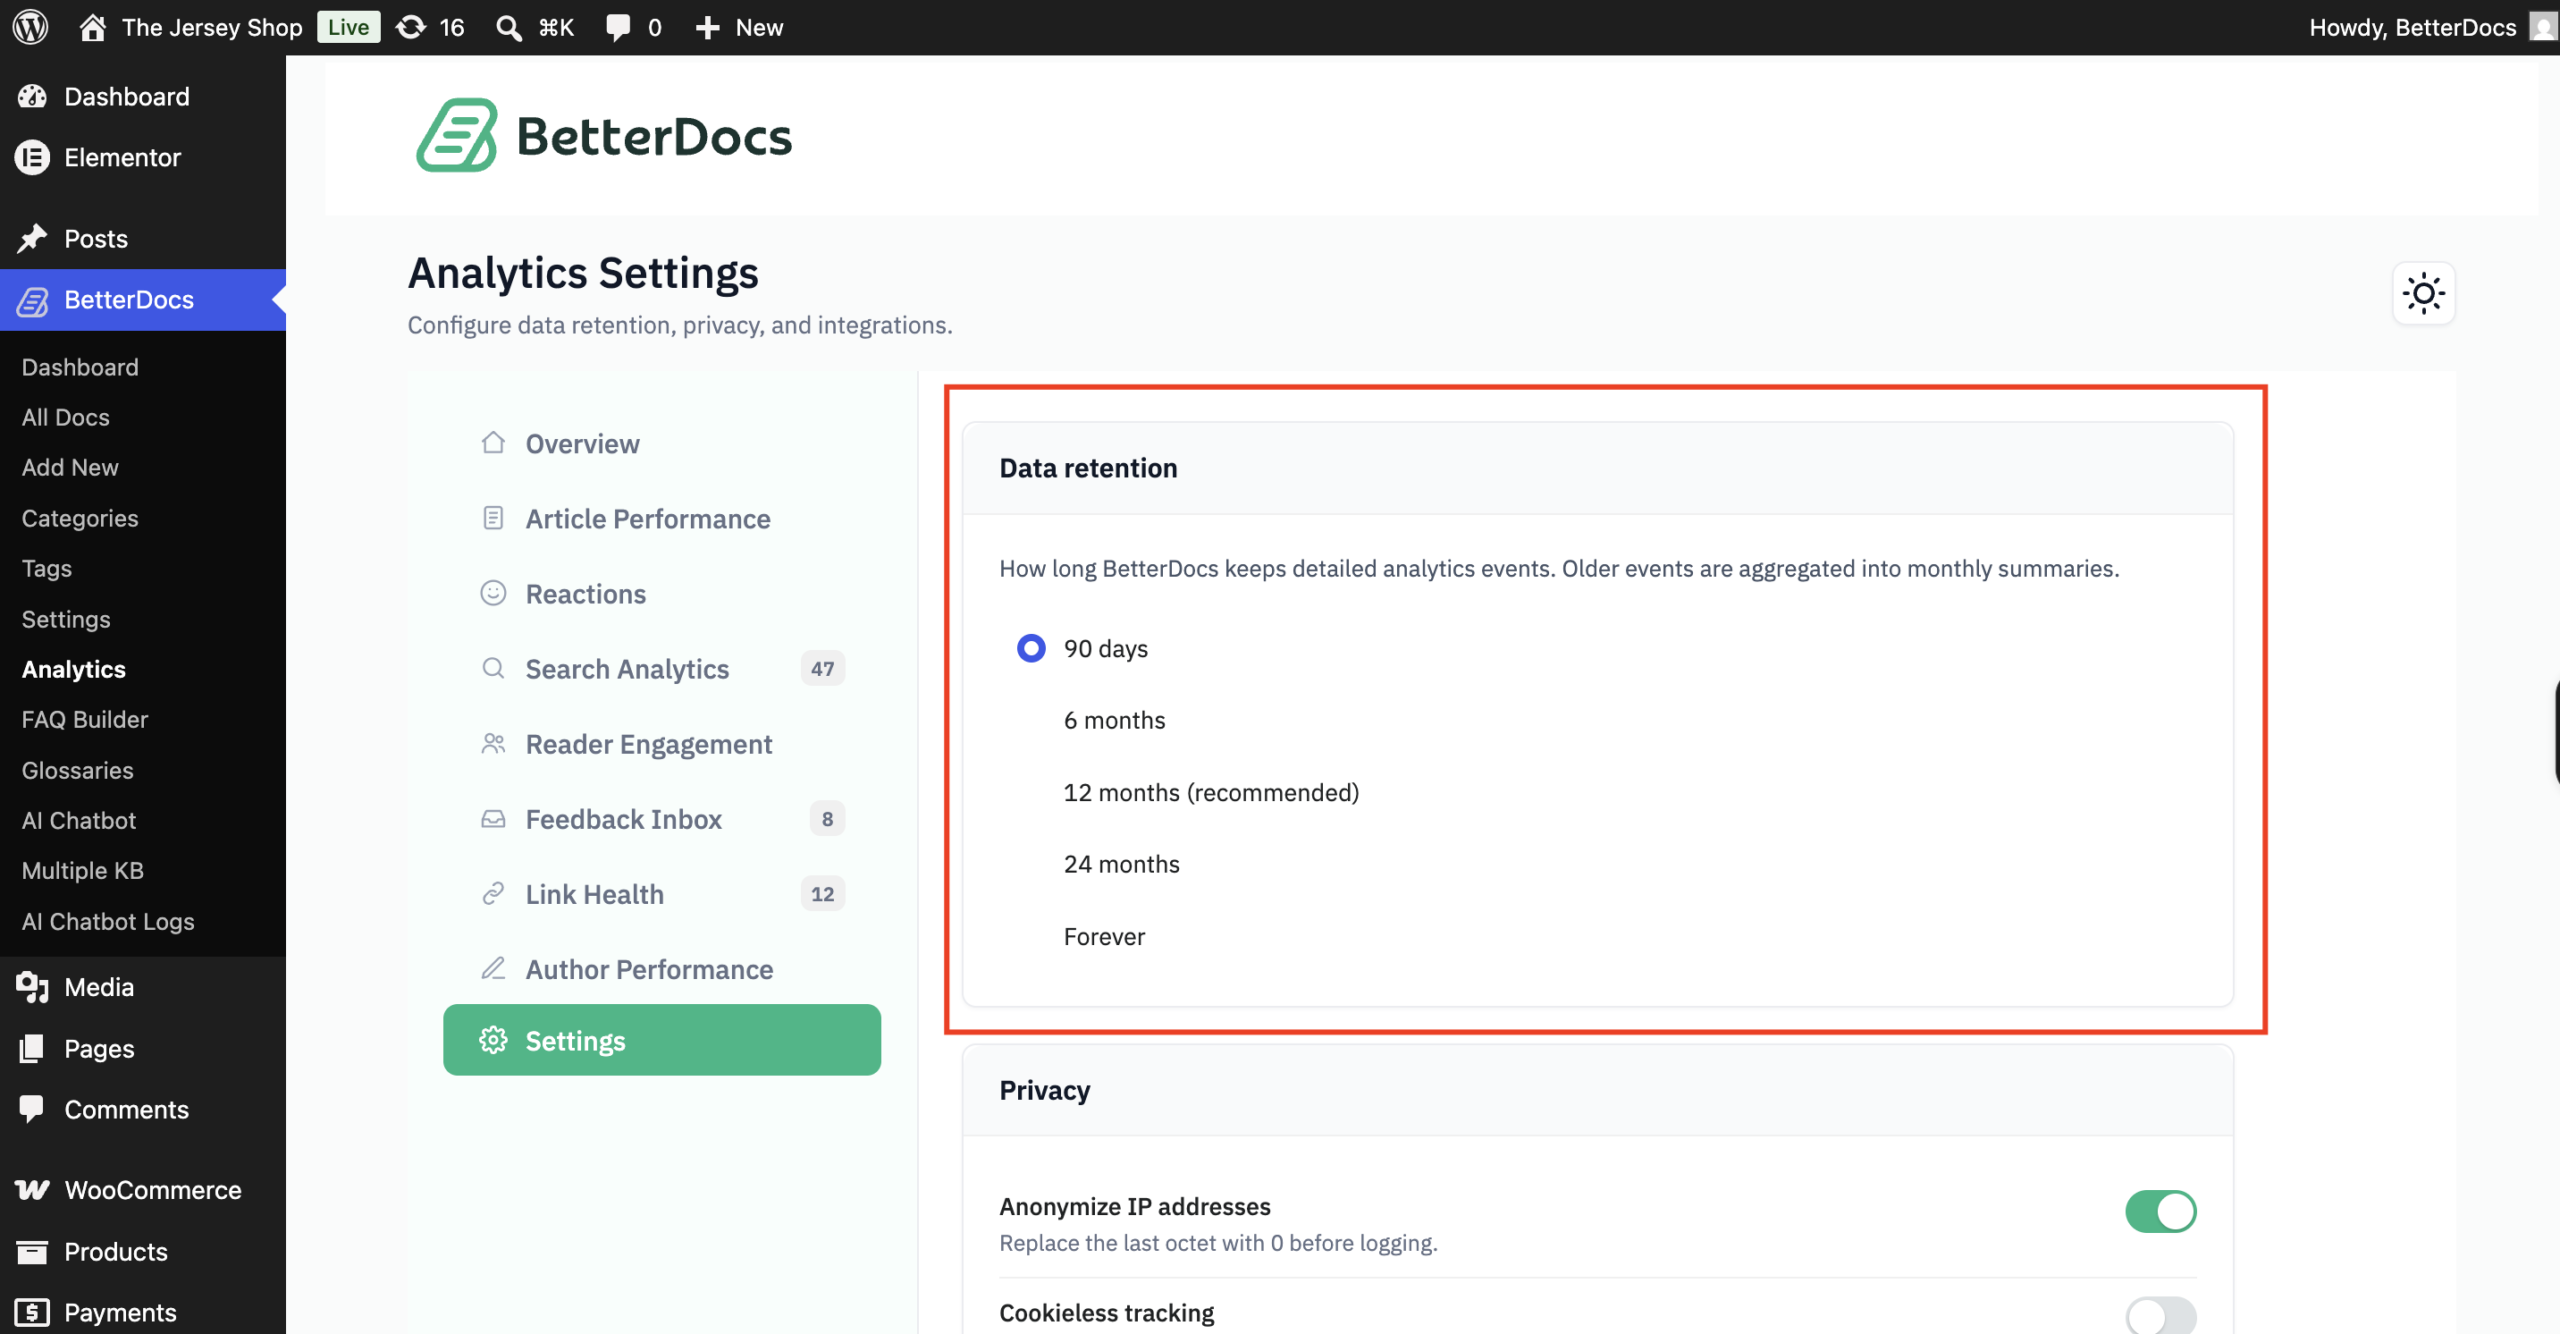
Task: Click the Feedback Inbox tray icon
Action: coord(493,819)
